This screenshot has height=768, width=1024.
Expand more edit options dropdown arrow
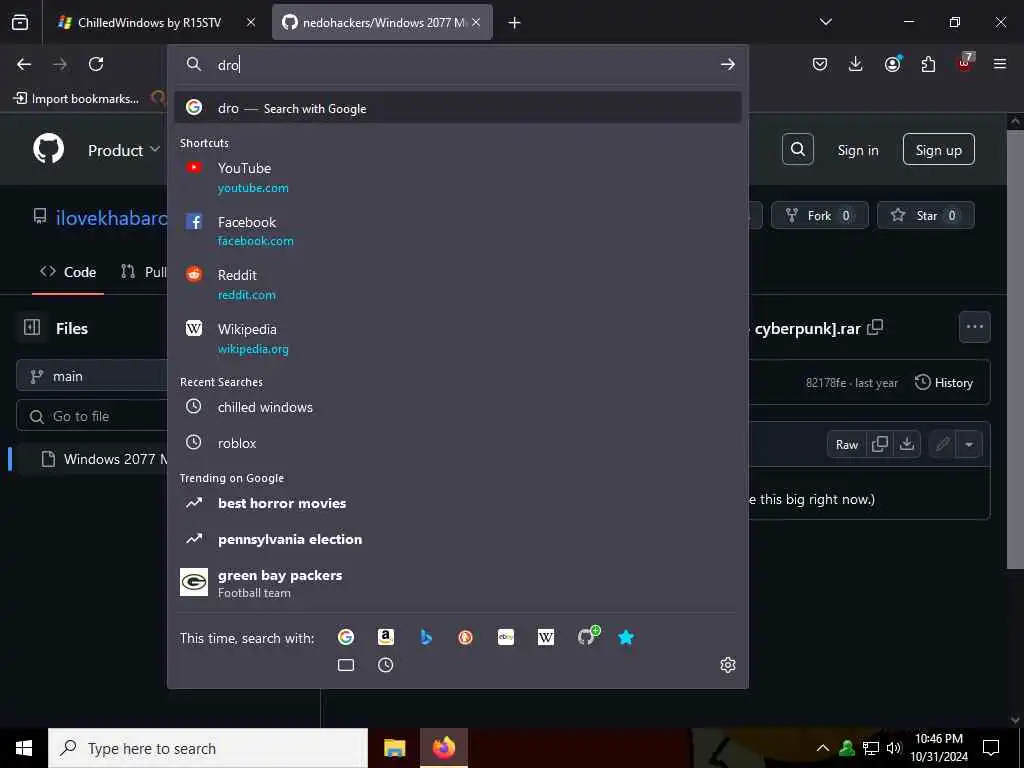[x=969, y=445]
